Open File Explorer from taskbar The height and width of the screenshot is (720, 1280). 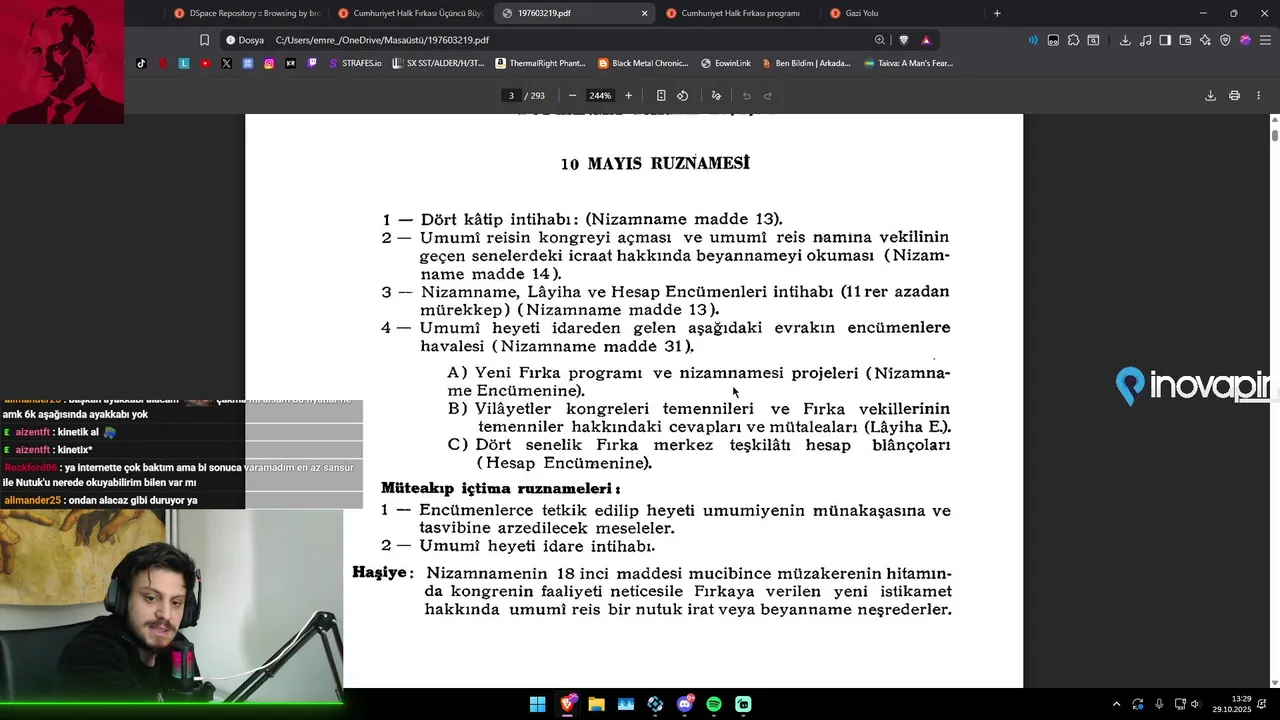point(597,704)
